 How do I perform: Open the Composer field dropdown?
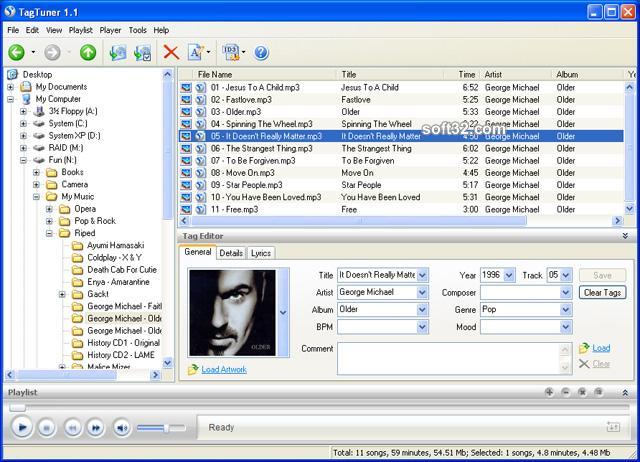(x=566, y=292)
